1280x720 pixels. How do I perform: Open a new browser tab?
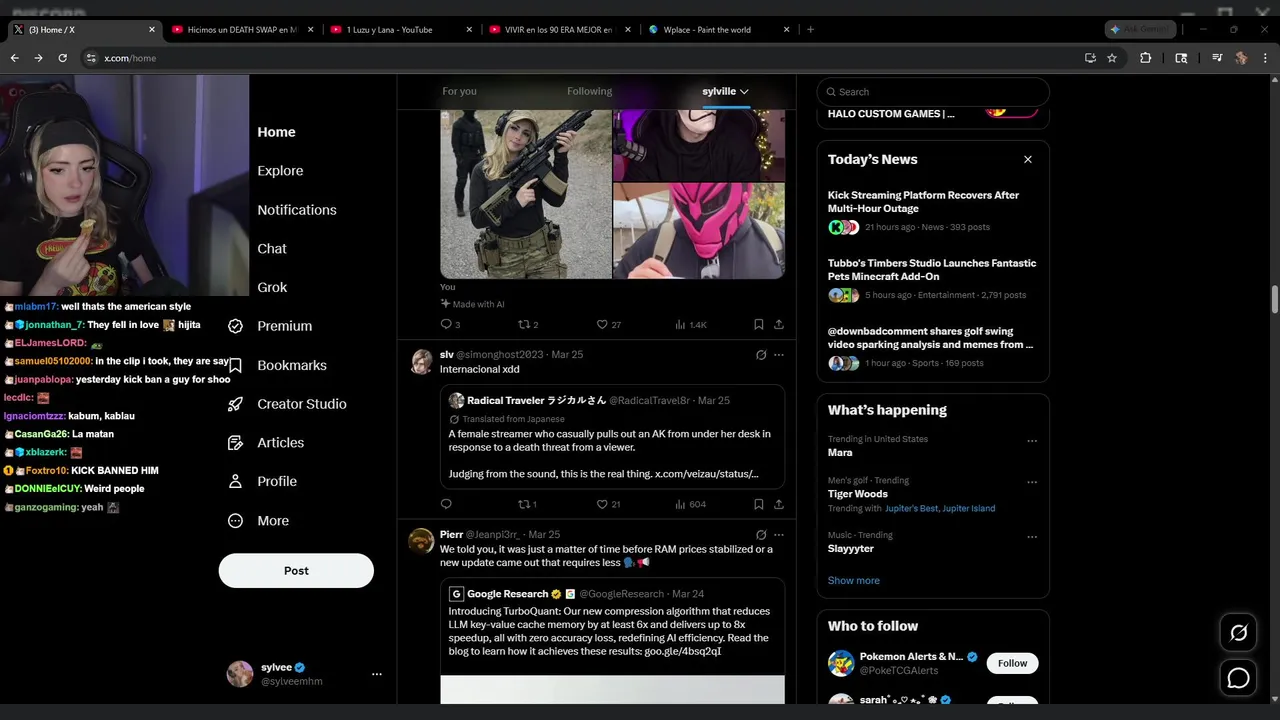810,30
